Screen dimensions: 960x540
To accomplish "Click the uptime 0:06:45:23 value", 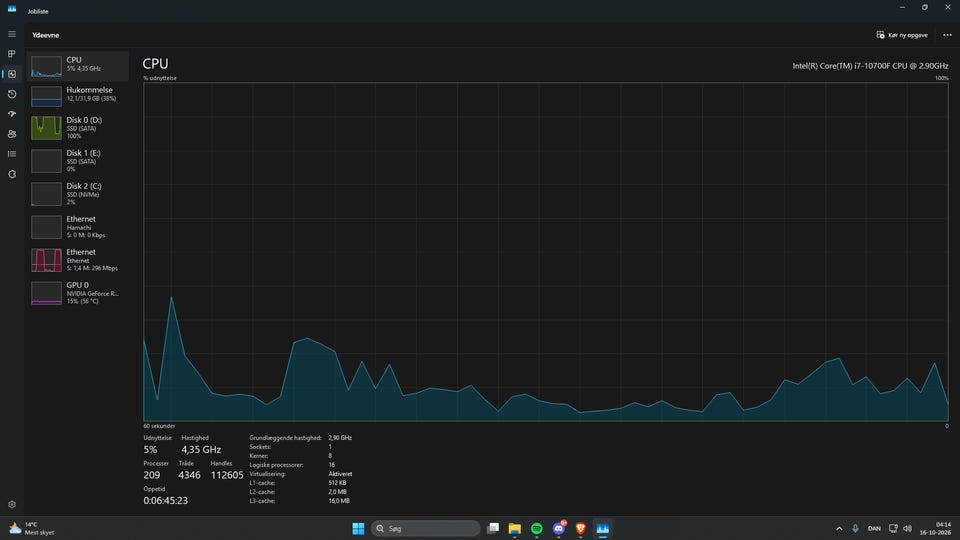I will click(x=165, y=500).
